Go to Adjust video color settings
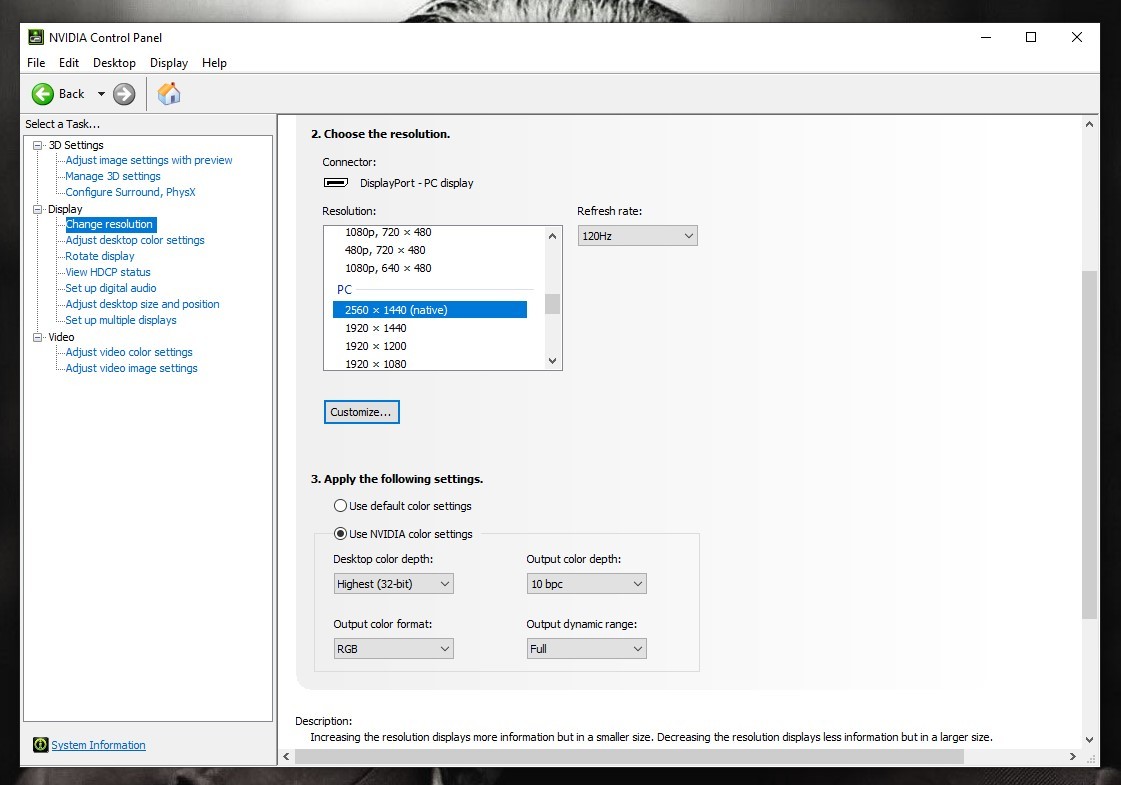This screenshot has width=1121, height=785. pos(129,352)
